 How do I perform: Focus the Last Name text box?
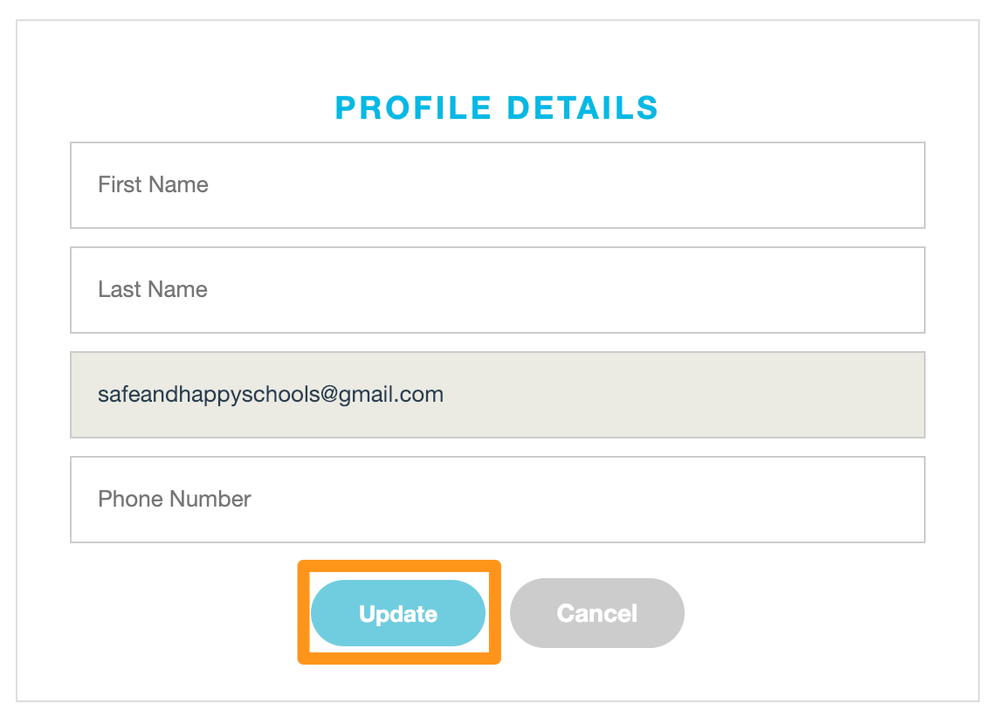pos(497,290)
